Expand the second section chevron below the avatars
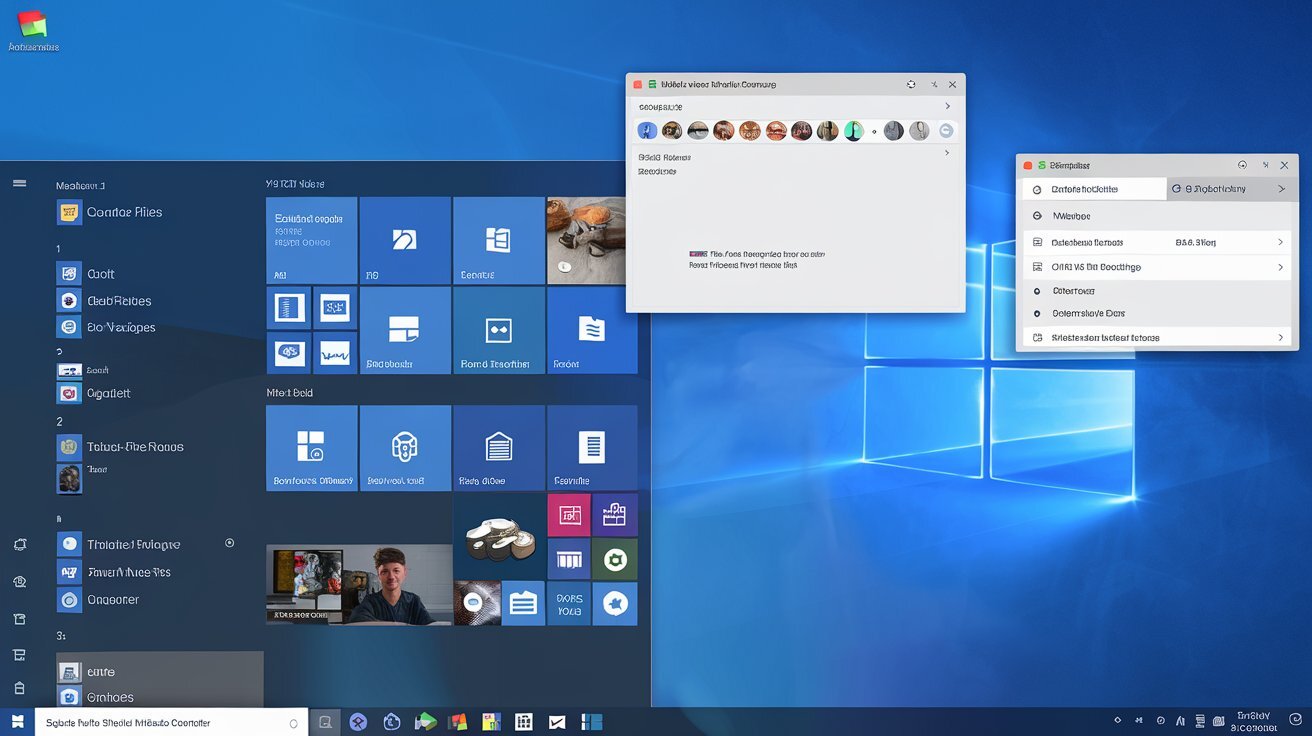The height and width of the screenshot is (736, 1312). click(x=947, y=153)
